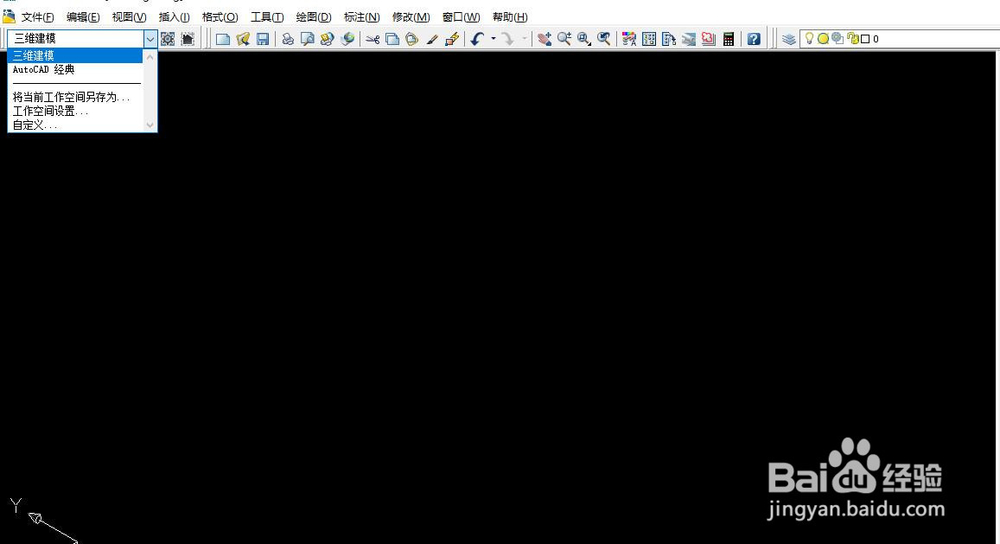1000x544 pixels.
Task: Click the Redo arrow icon
Action: click(x=508, y=39)
